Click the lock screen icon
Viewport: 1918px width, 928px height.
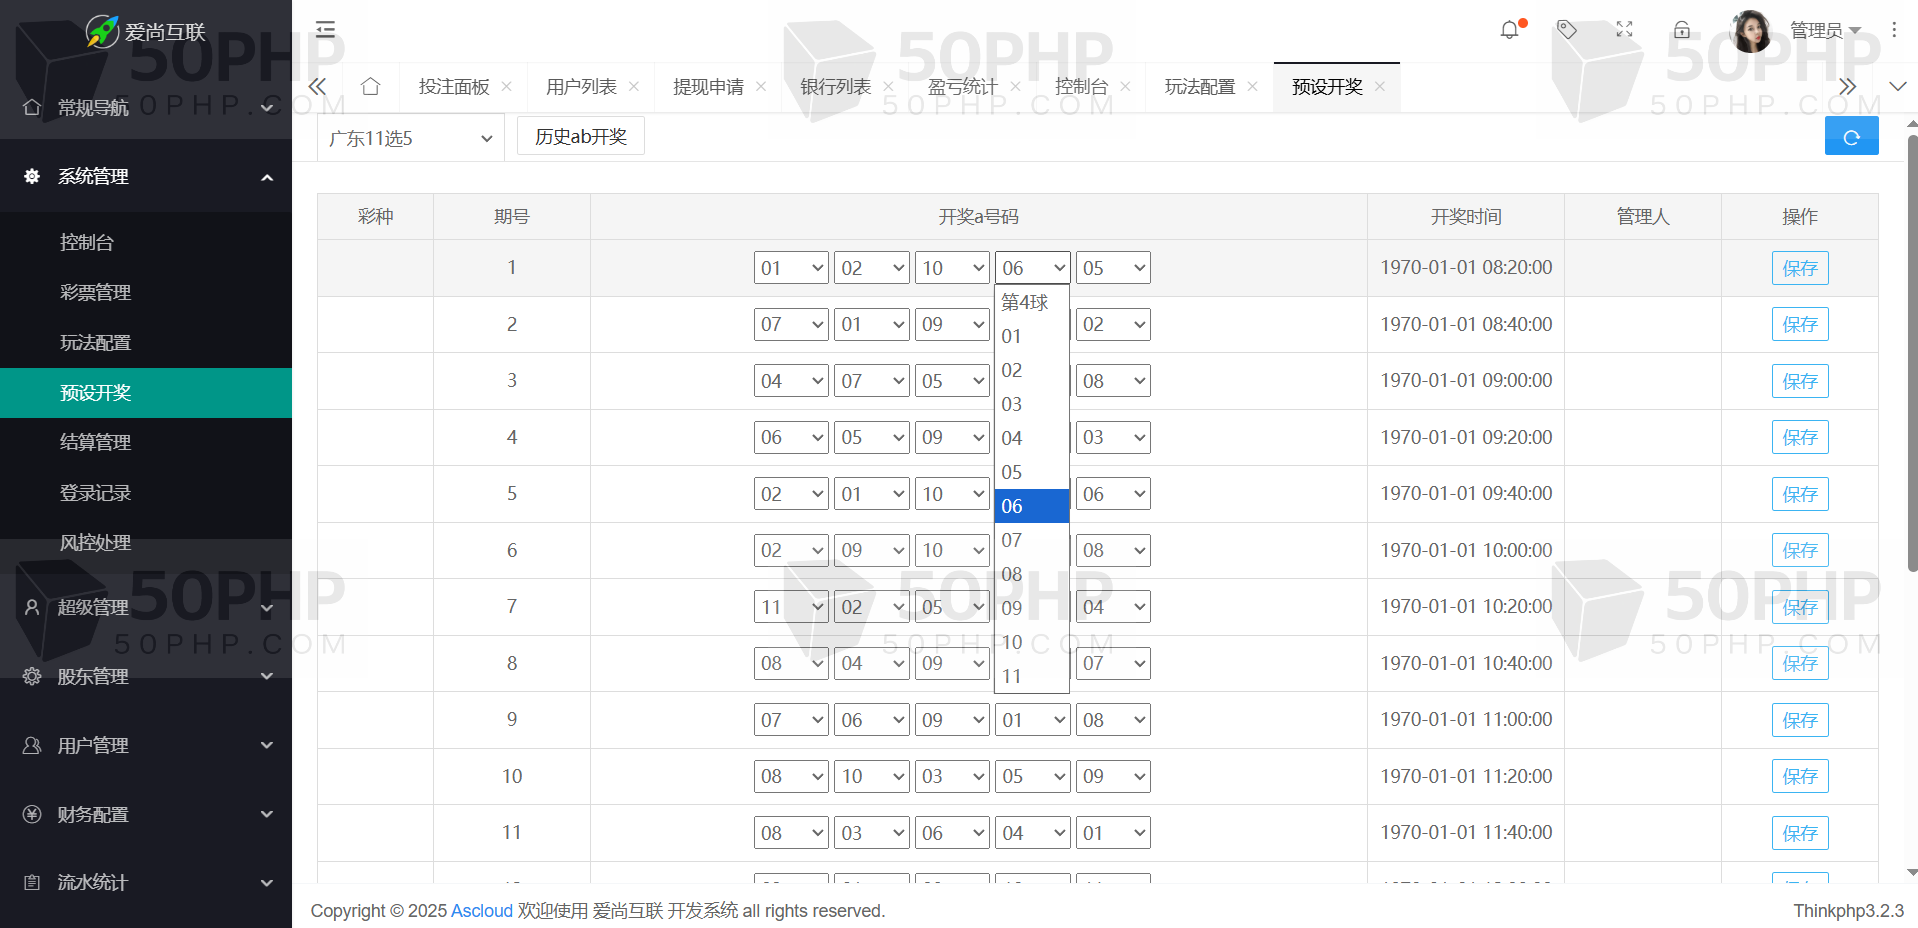tap(1682, 30)
